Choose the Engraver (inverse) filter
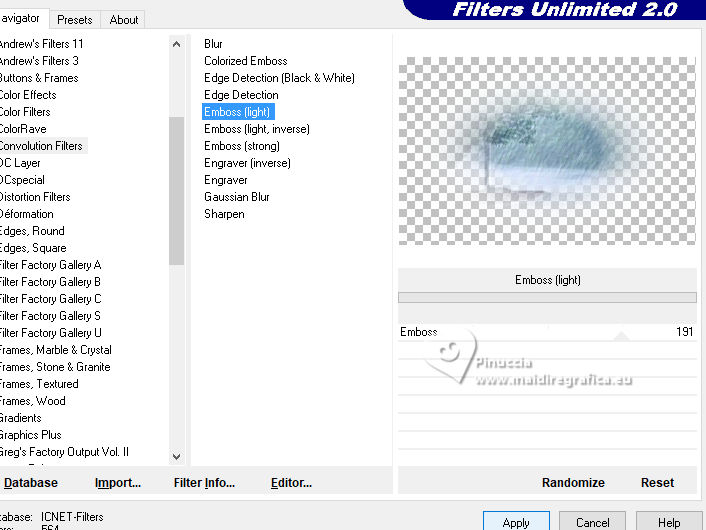The image size is (706, 530). coord(247,163)
